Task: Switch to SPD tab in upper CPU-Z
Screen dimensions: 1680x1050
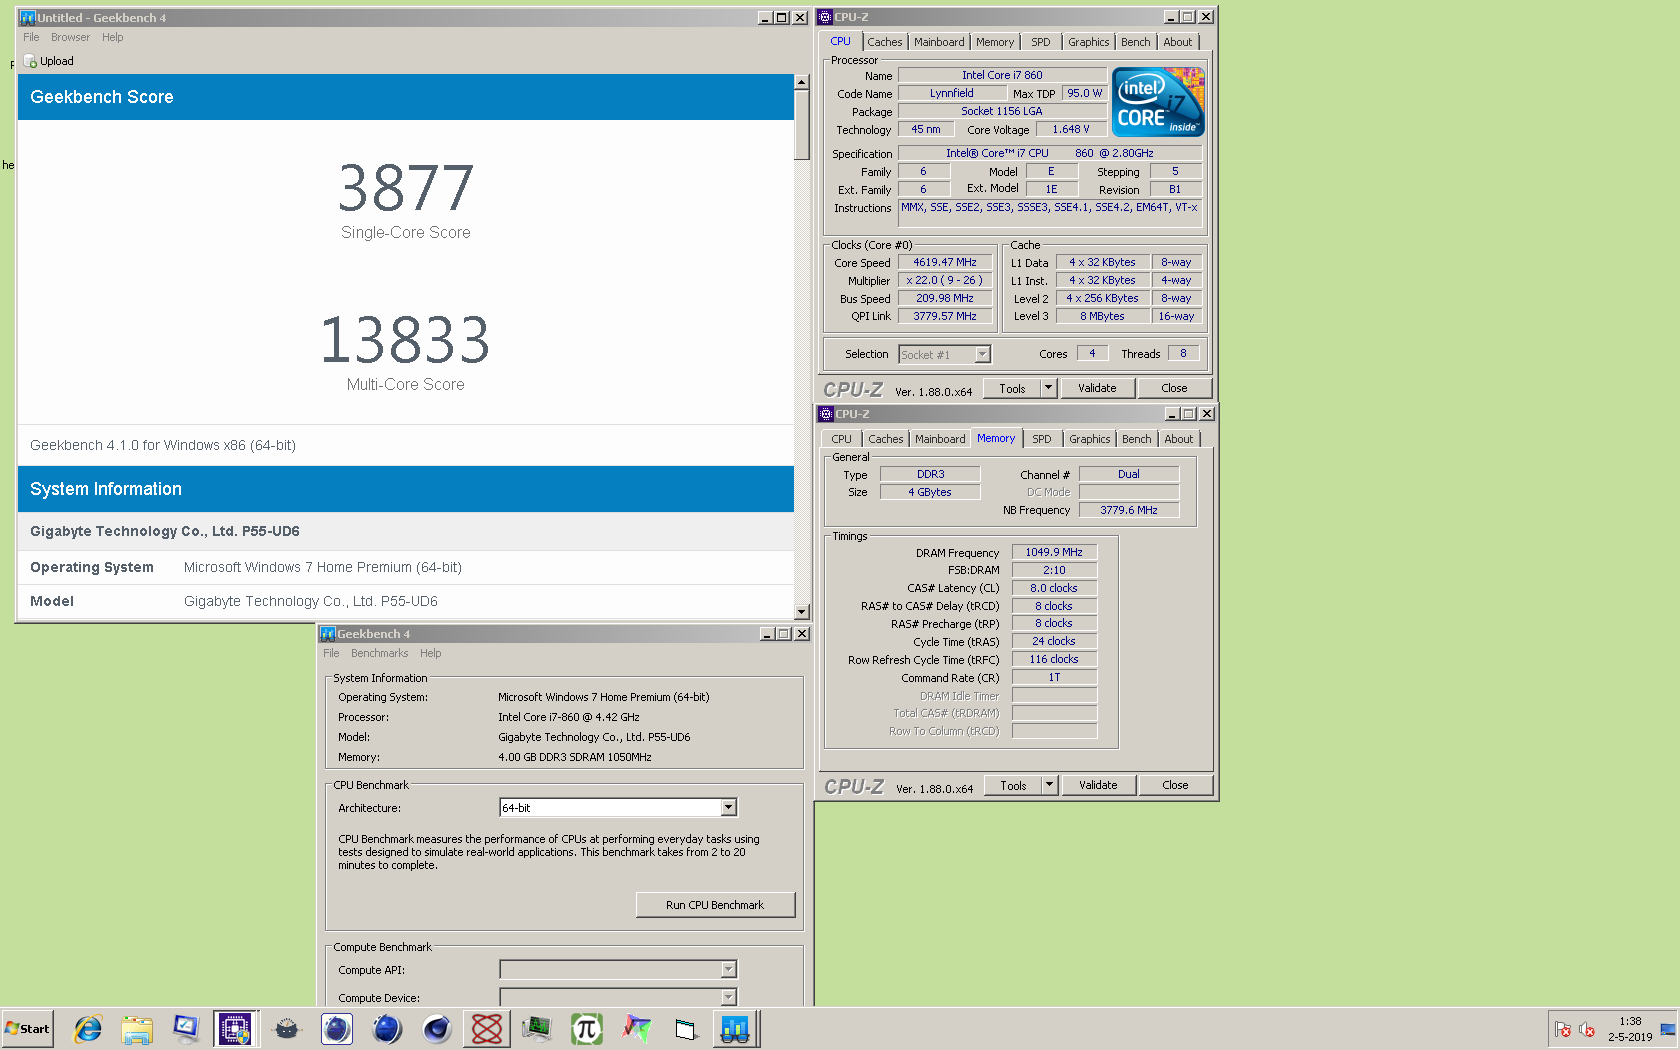Action: (x=1041, y=42)
